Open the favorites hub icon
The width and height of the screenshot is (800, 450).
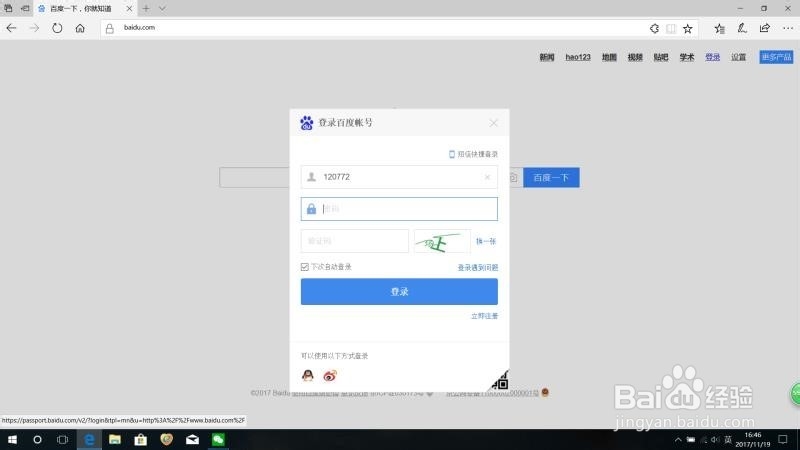(x=719, y=29)
